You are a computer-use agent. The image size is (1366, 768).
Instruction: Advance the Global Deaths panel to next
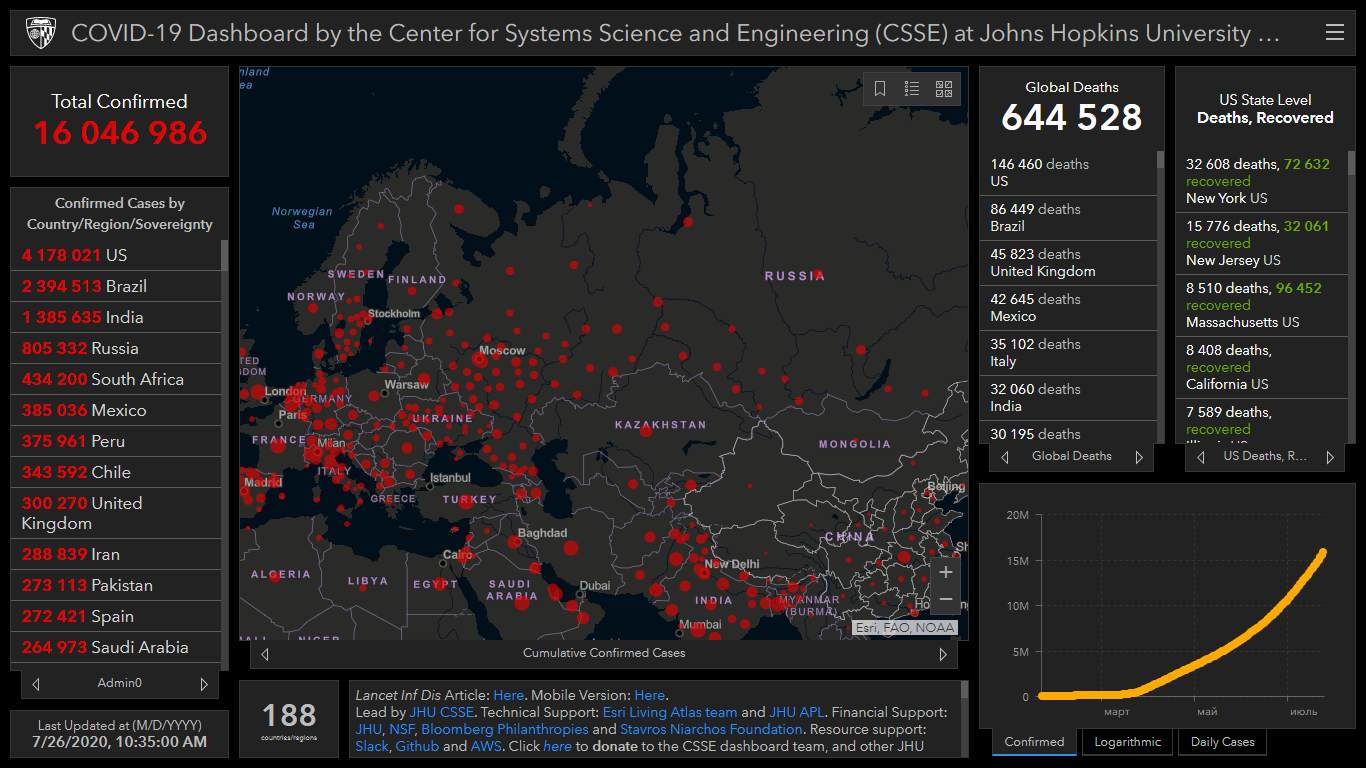click(x=1138, y=457)
